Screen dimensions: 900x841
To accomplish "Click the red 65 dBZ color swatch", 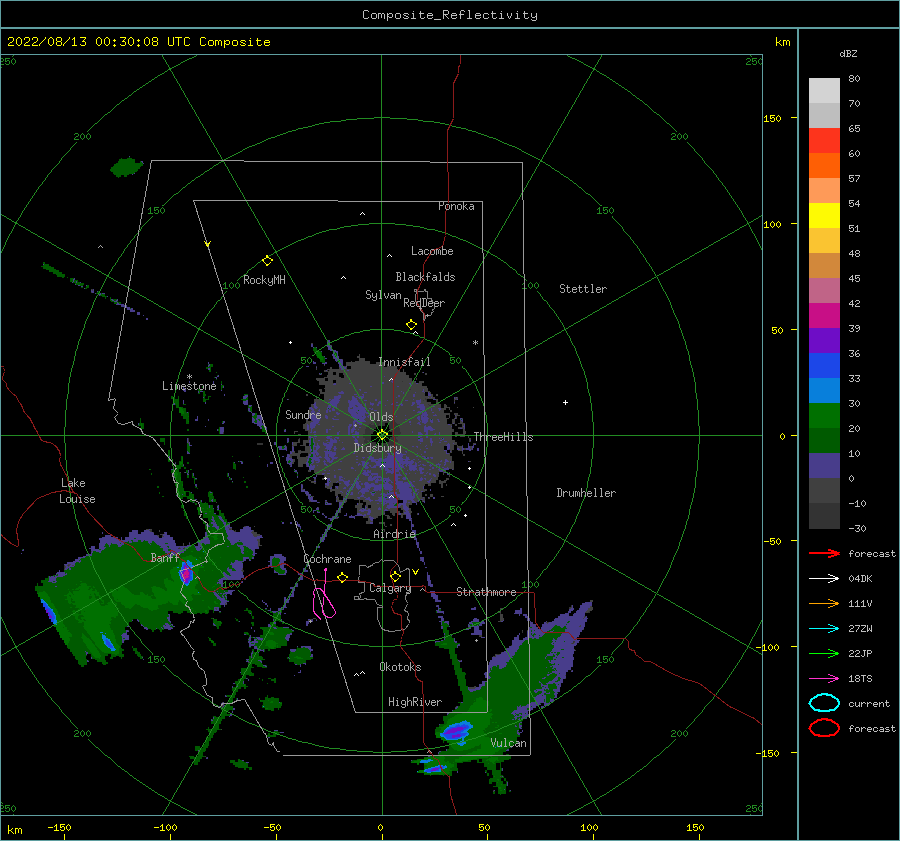I will click(824, 141).
